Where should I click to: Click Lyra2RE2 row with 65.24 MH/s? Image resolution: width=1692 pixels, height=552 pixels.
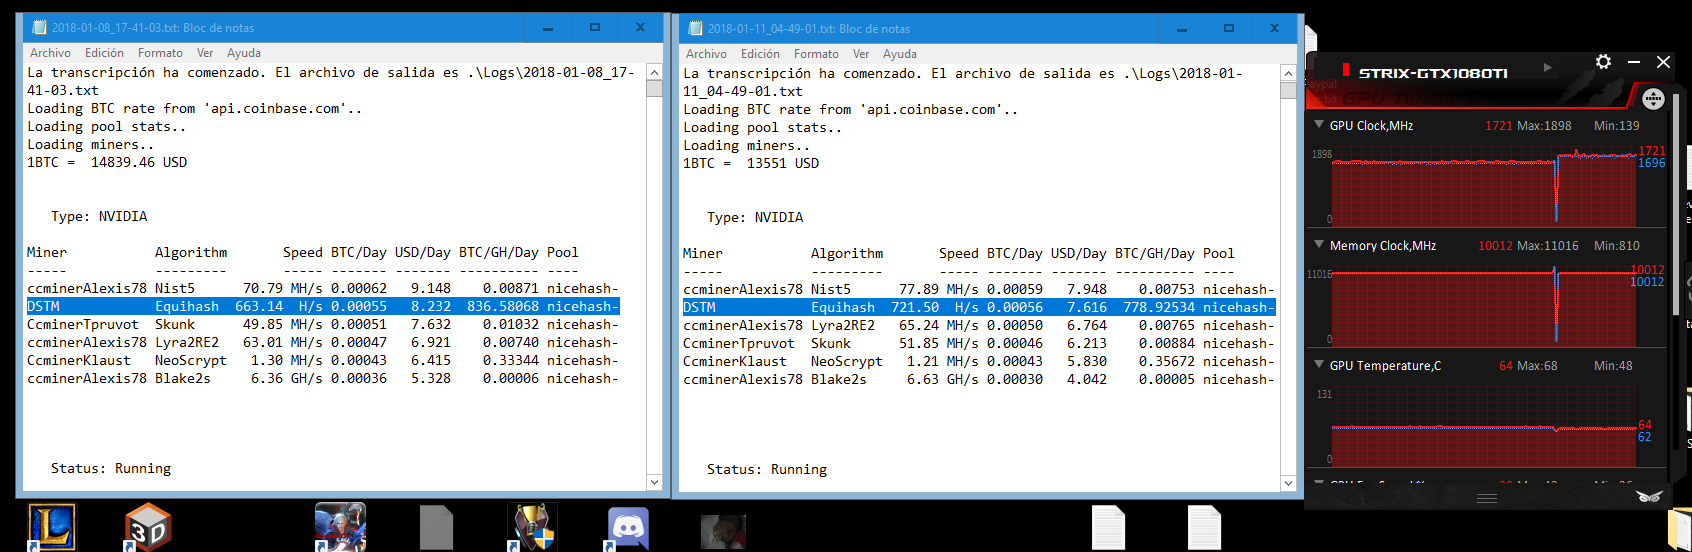[979, 325]
